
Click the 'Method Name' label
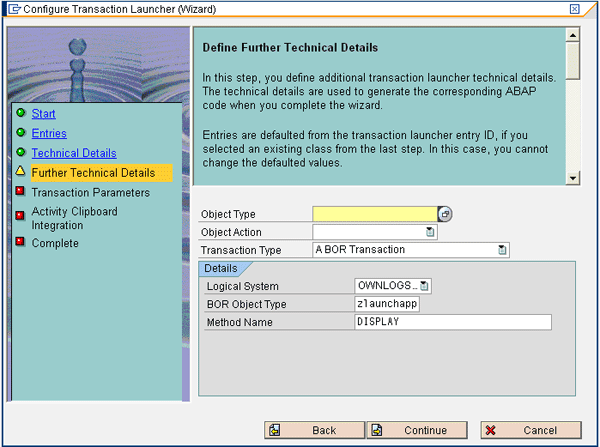pos(240,322)
